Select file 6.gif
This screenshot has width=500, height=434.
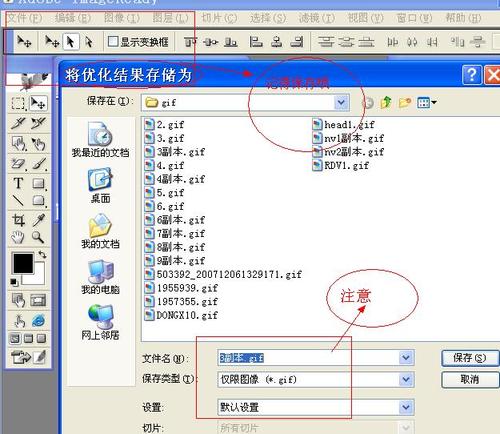(x=164, y=206)
